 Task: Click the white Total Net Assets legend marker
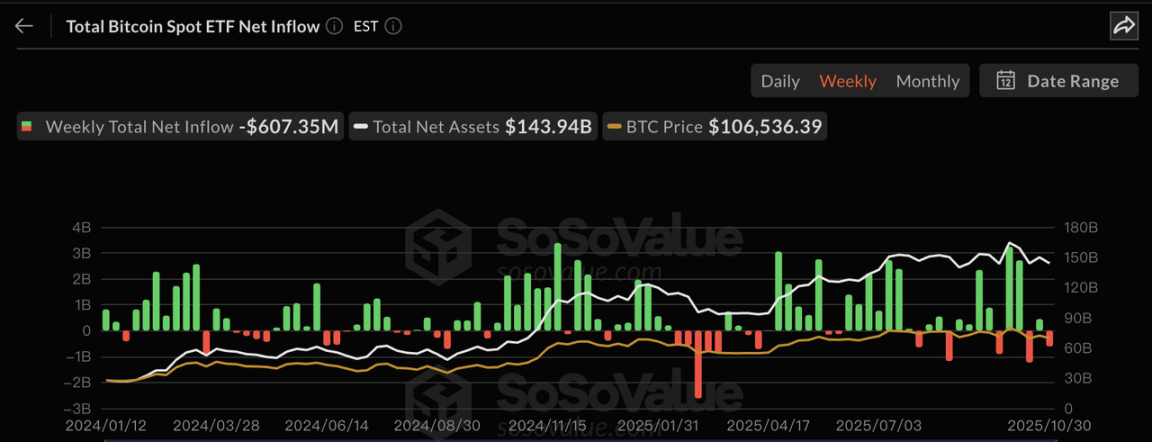[361, 127]
